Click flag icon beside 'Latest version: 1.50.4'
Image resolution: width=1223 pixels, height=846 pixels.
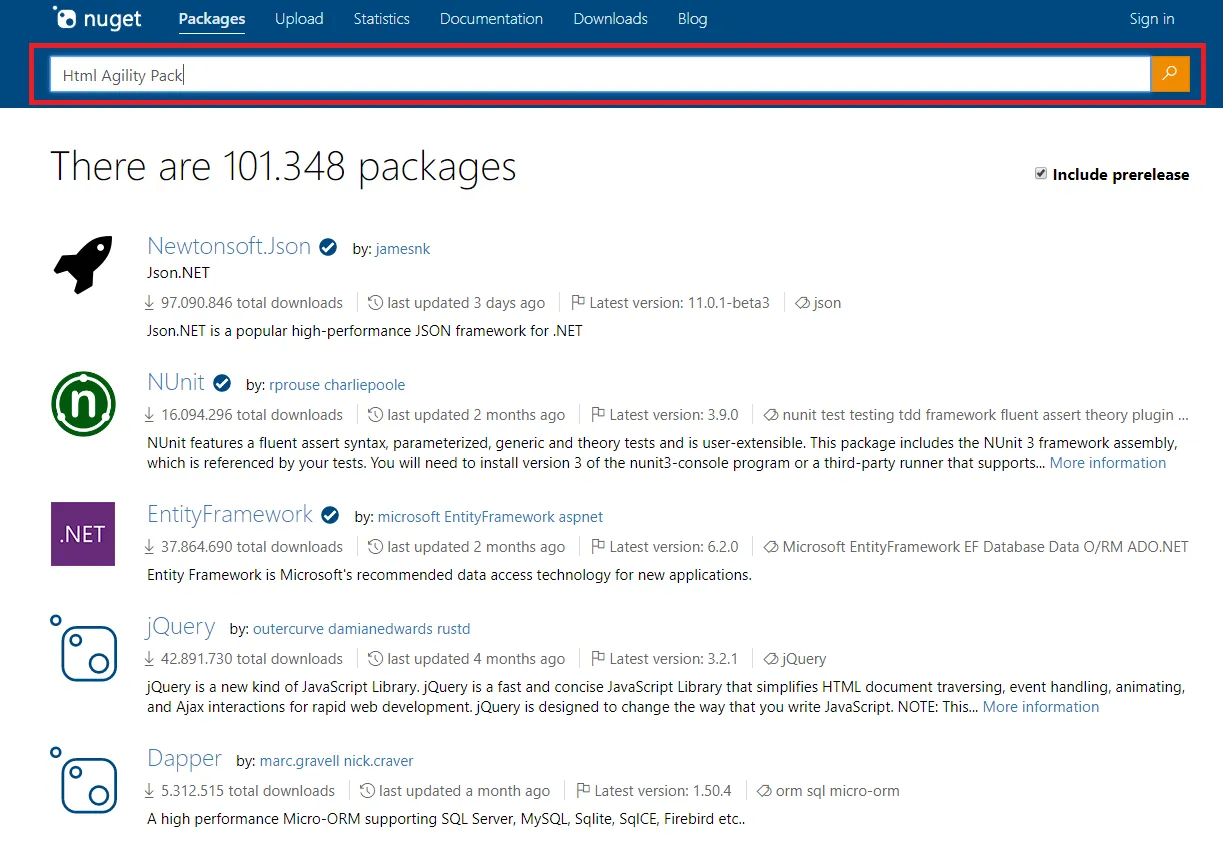583,791
